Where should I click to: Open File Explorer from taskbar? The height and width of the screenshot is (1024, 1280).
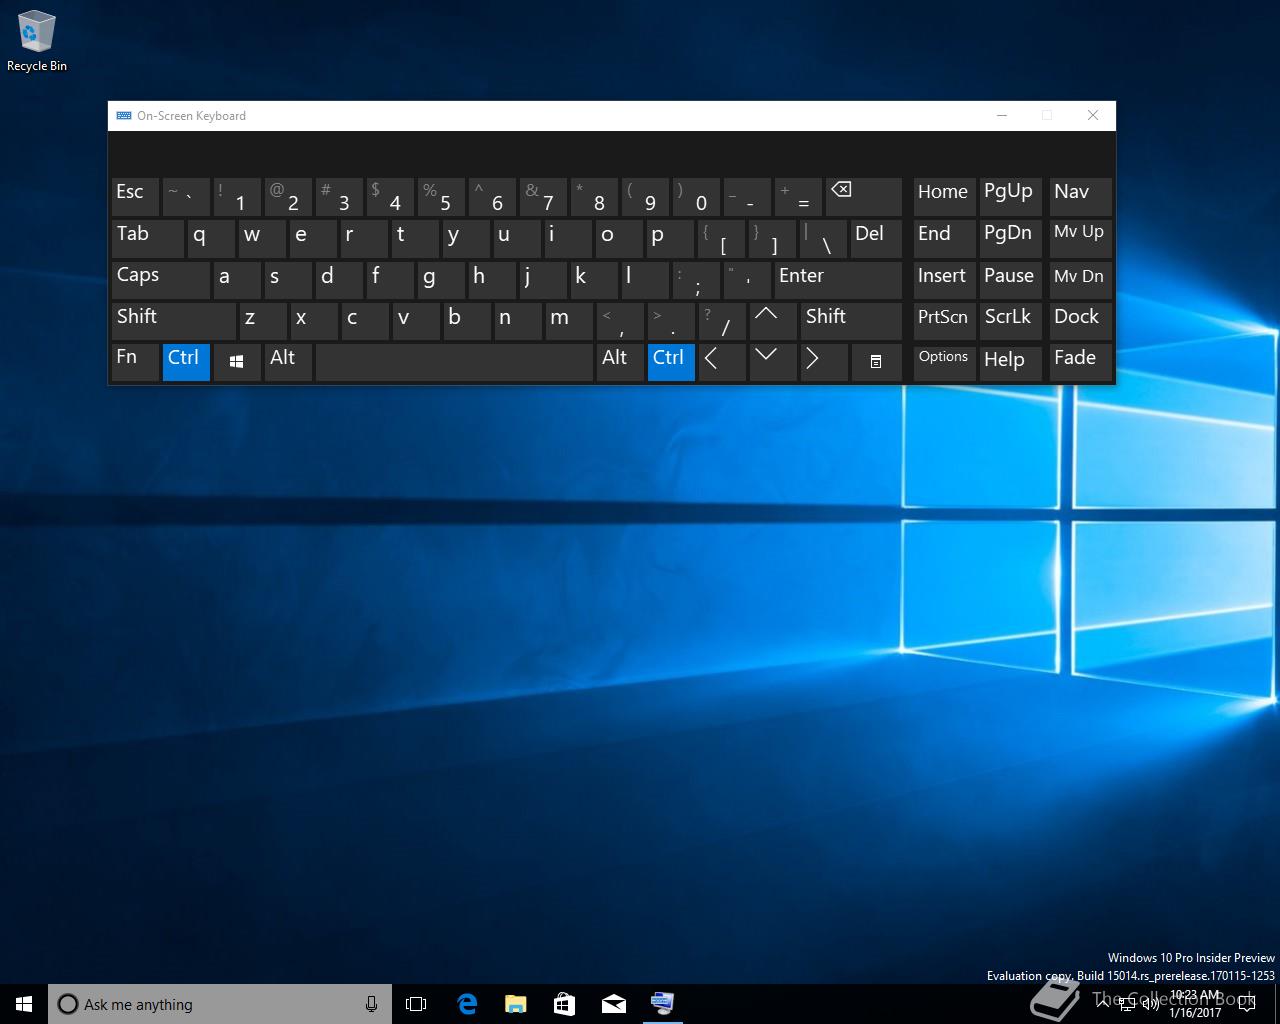pyautogui.click(x=515, y=1004)
